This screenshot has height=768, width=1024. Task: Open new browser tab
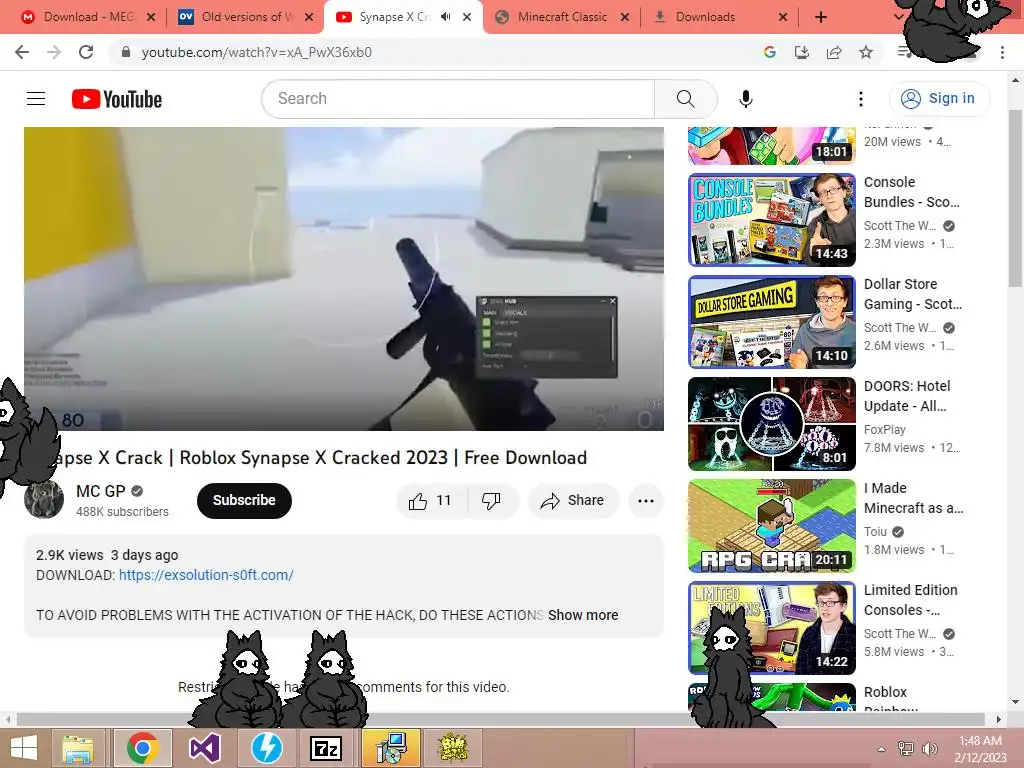click(x=821, y=17)
